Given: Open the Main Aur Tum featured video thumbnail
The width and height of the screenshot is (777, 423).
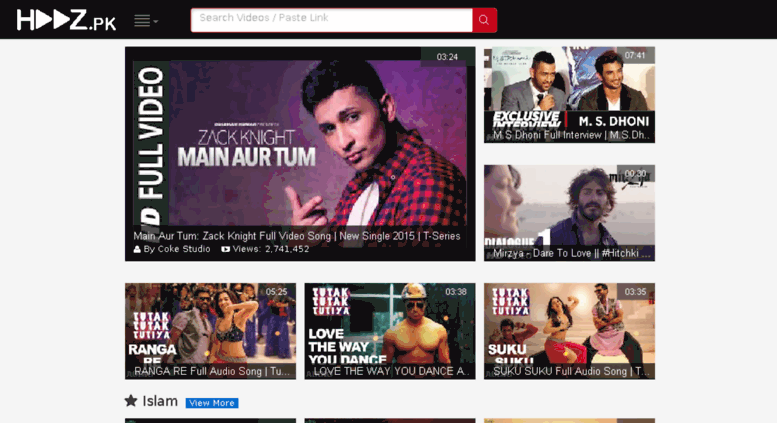Looking at the screenshot, I should [300, 154].
